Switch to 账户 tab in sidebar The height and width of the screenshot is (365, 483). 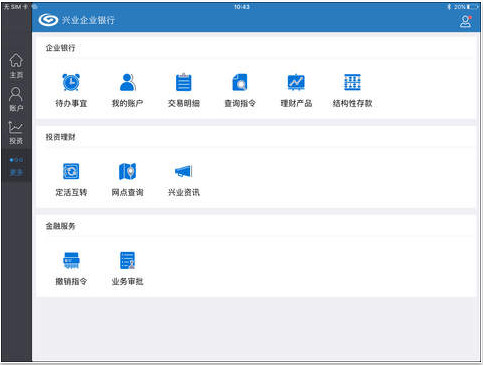16,99
